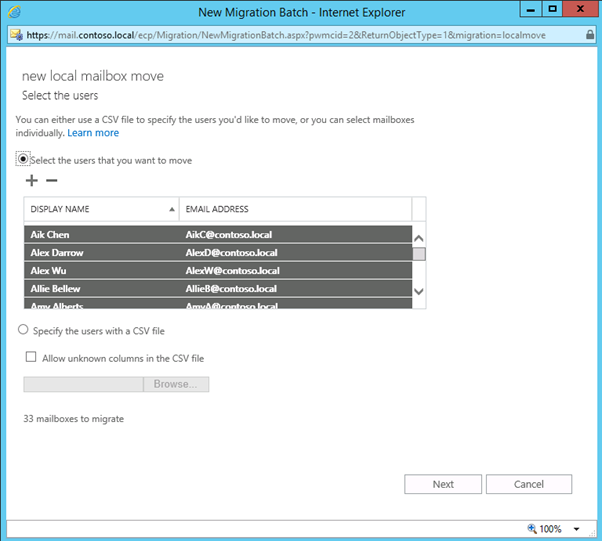This screenshot has height=541, width=602.
Task: Click the mail site icon in address bar
Action: [17, 35]
